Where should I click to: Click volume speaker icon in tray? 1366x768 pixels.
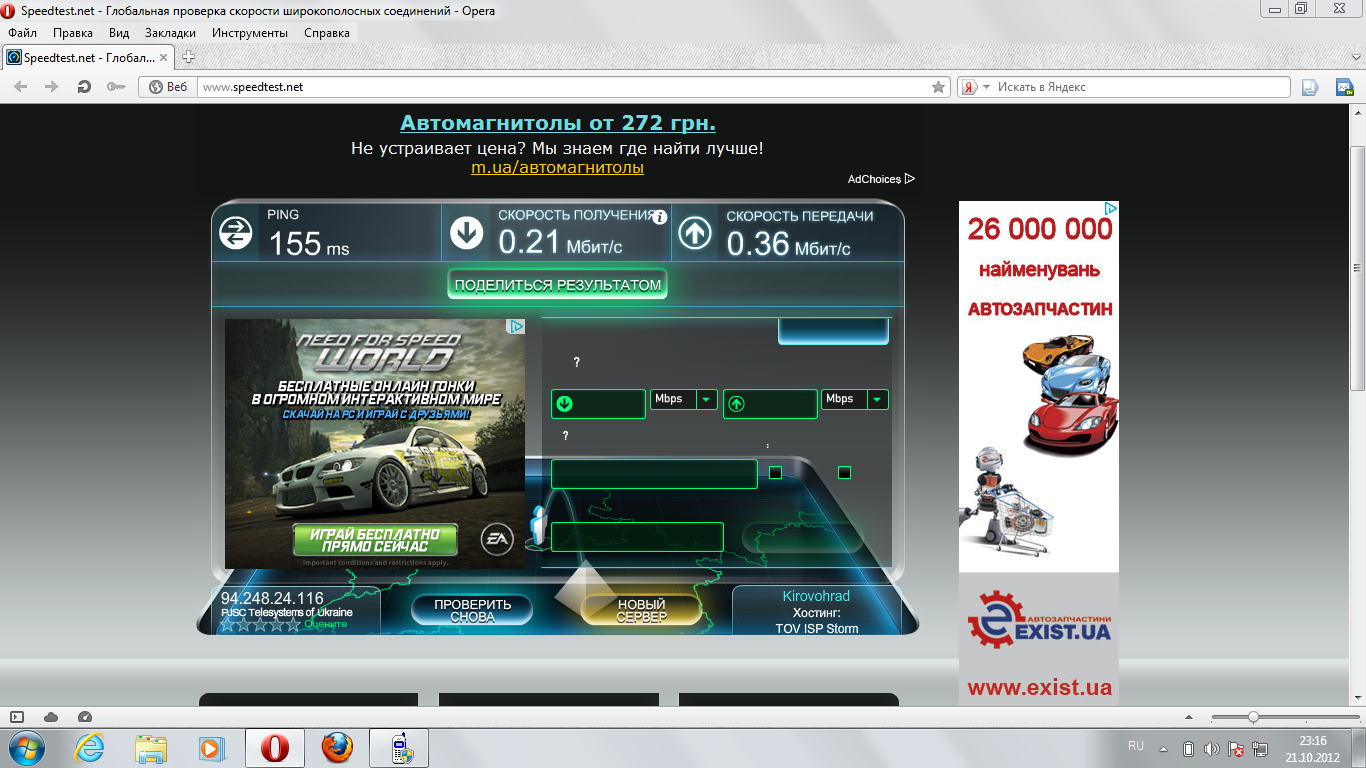click(1212, 749)
